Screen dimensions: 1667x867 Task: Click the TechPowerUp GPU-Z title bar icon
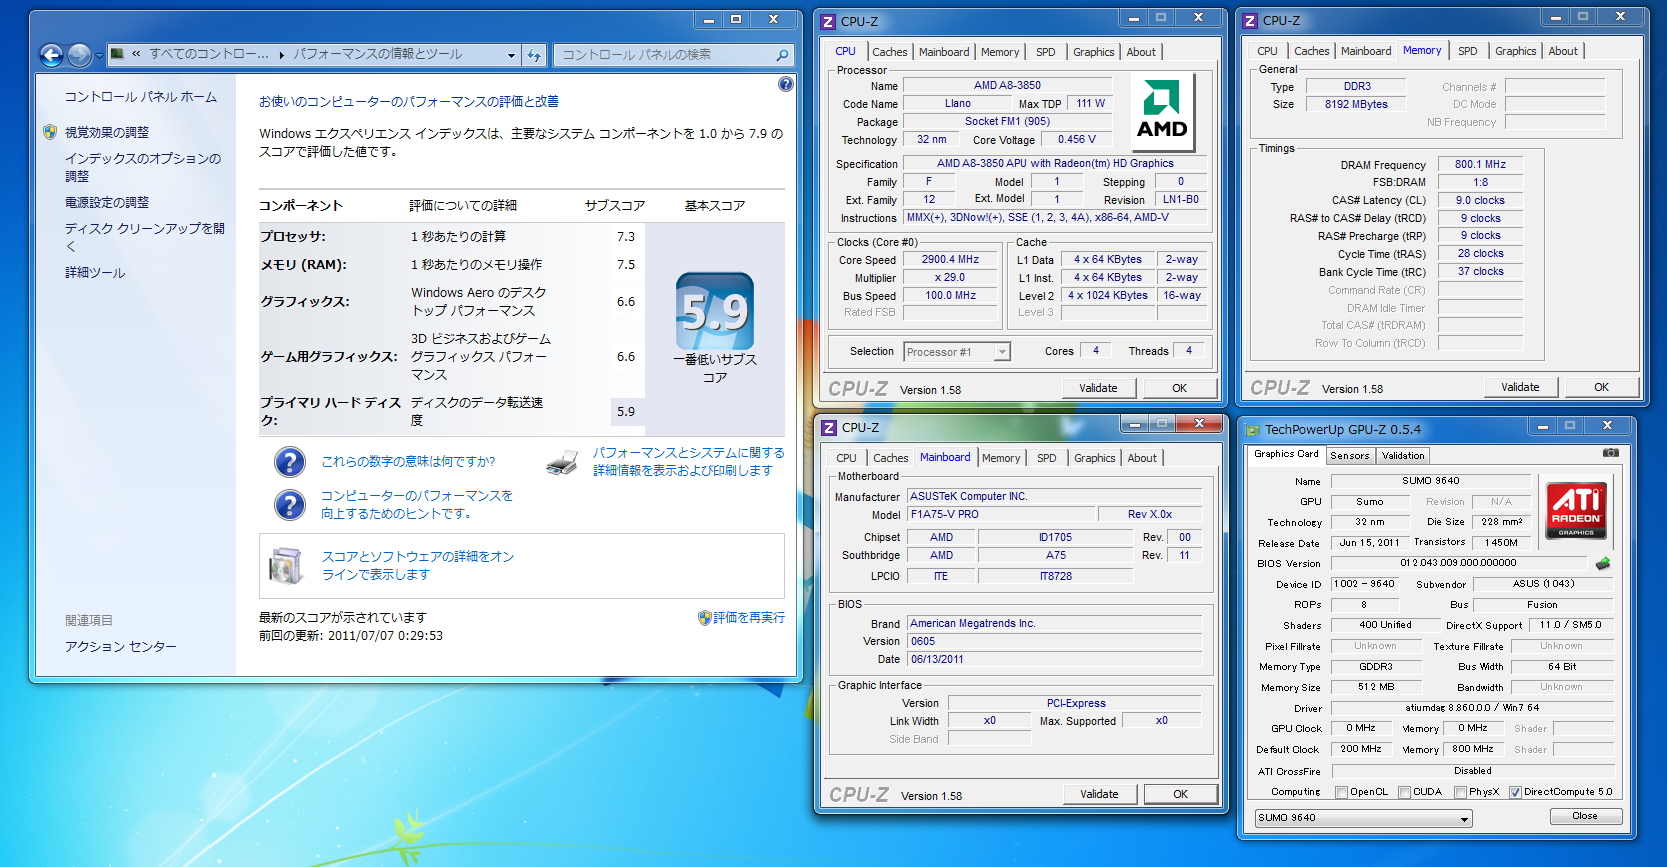pos(1251,429)
